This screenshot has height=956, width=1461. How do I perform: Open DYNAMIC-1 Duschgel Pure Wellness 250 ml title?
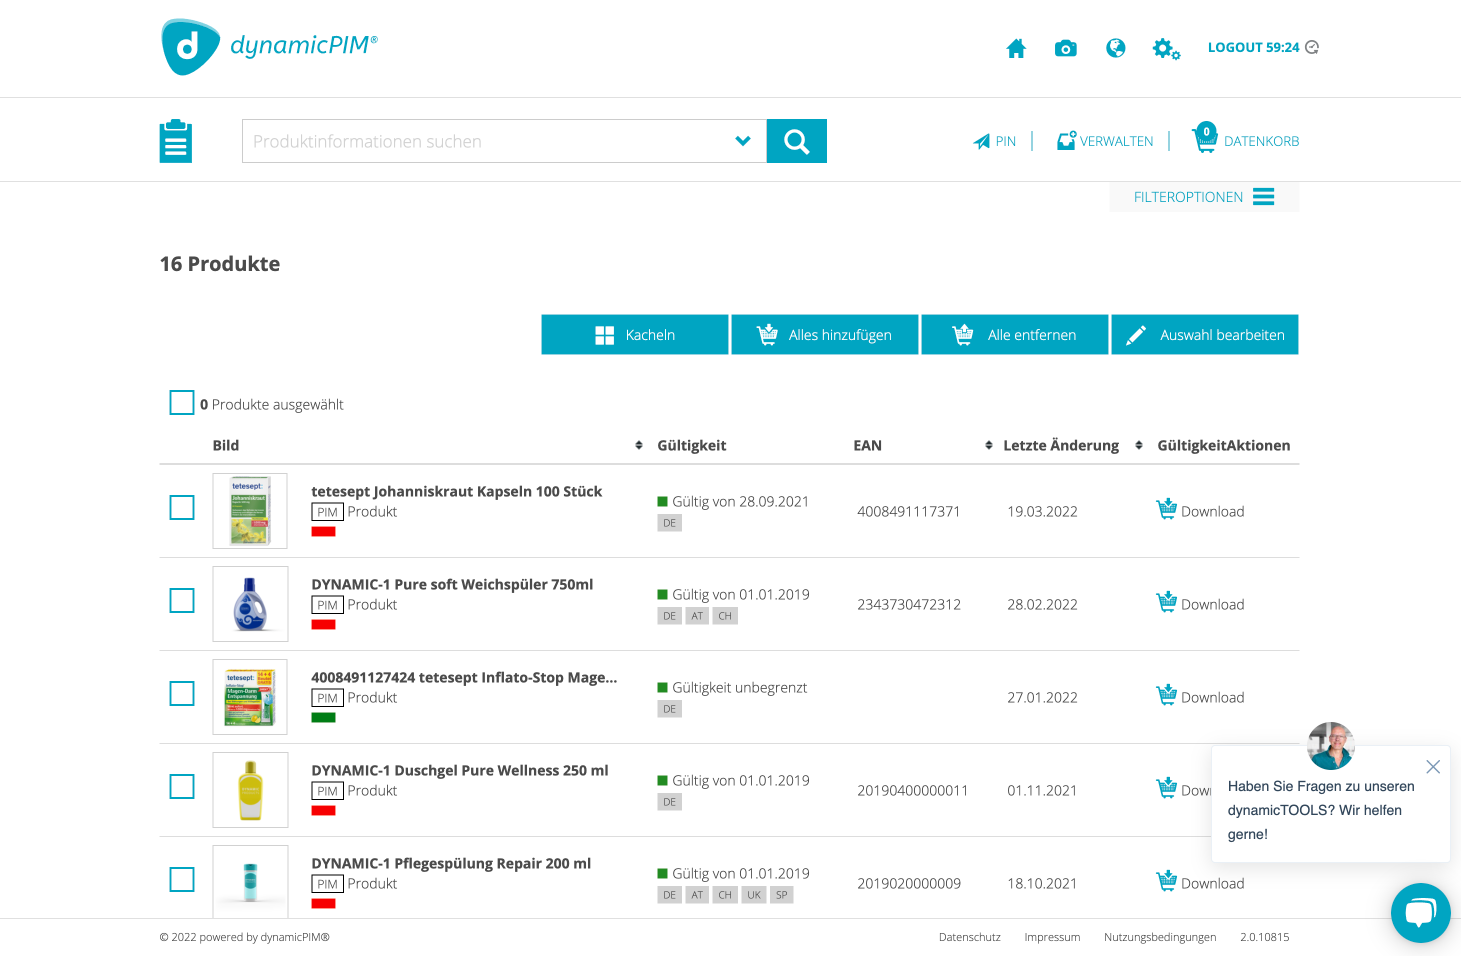pyautogui.click(x=460, y=770)
